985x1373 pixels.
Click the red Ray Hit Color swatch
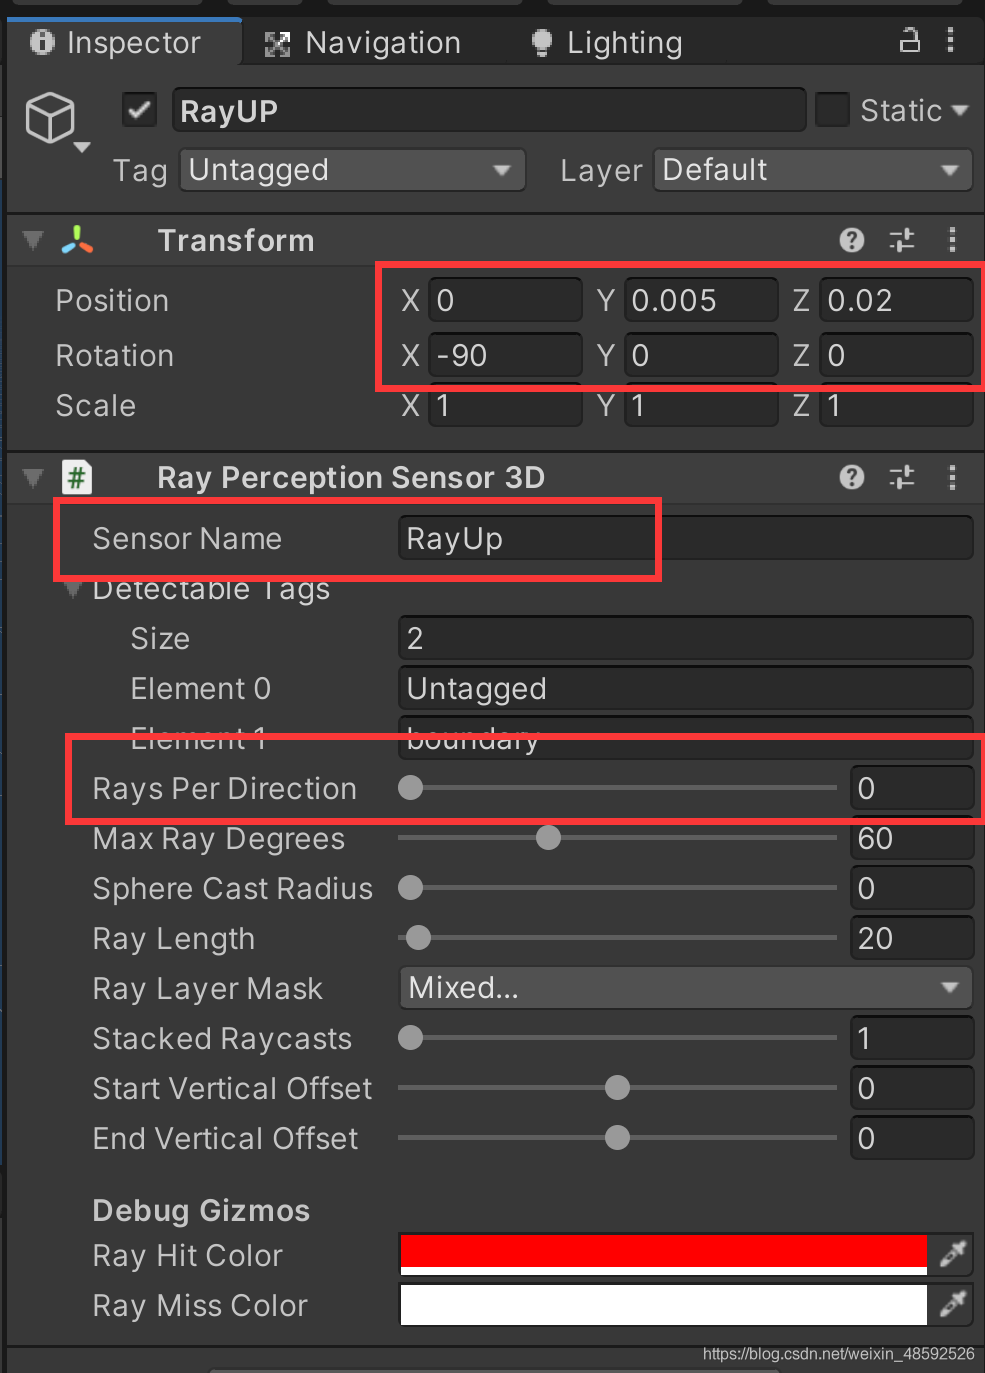click(663, 1253)
